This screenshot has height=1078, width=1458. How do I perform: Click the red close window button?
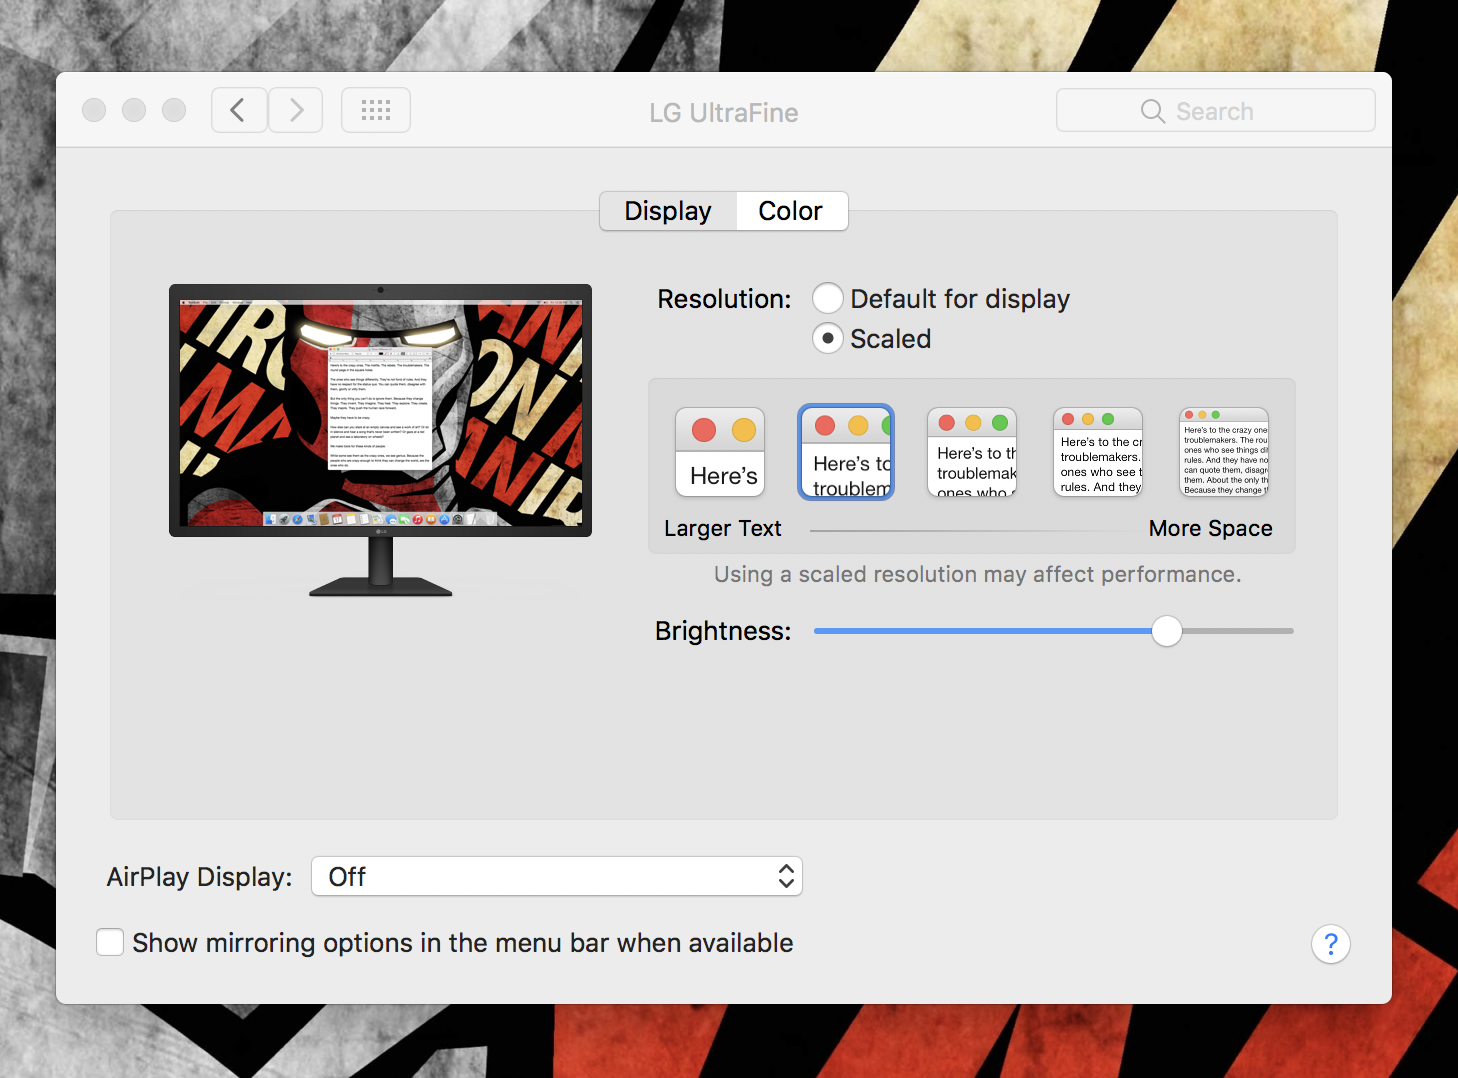(94, 110)
